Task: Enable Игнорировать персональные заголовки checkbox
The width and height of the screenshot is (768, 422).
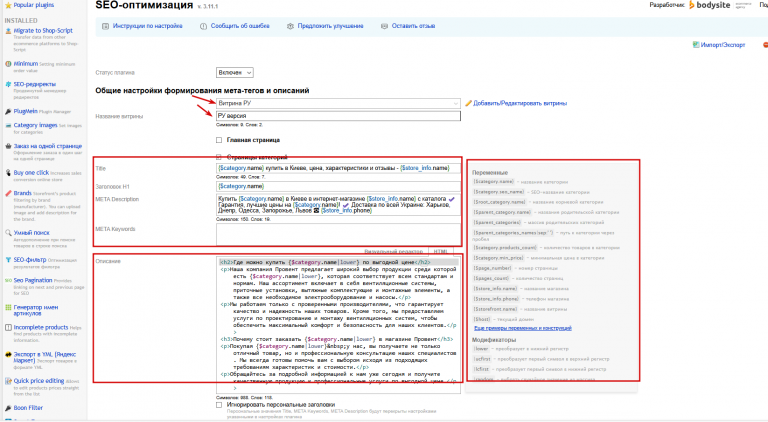Action: (x=219, y=405)
